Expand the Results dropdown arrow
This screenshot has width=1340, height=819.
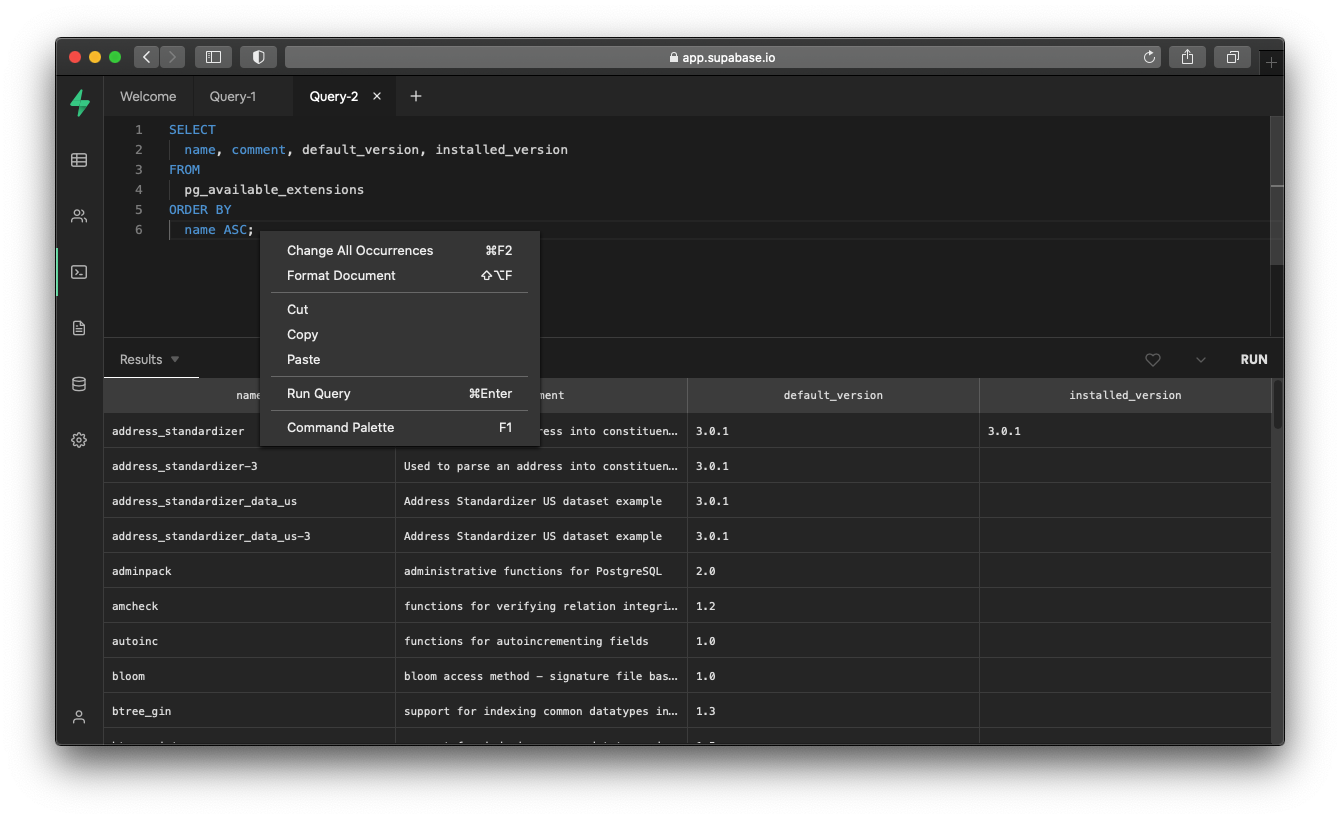coord(175,360)
